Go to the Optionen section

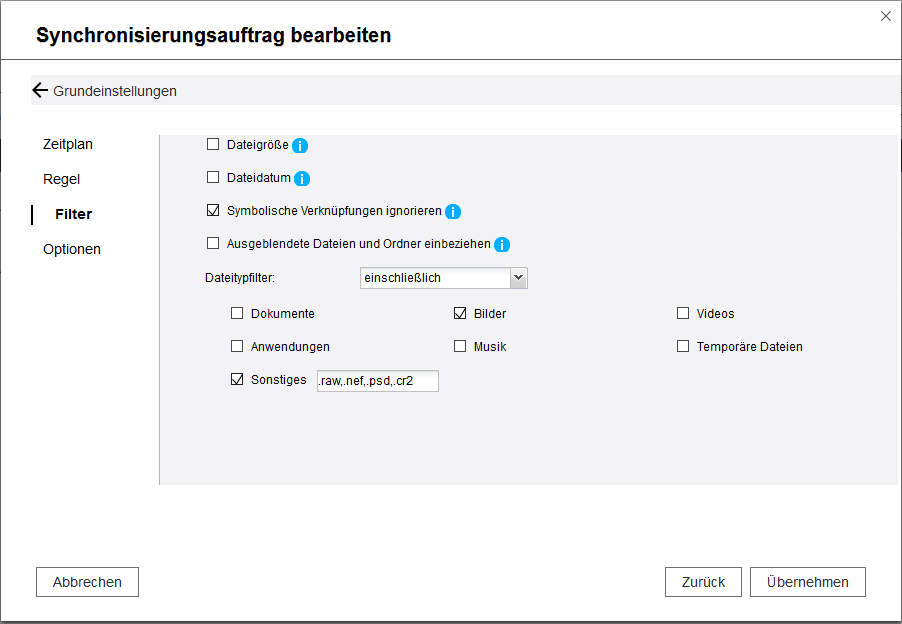[72, 249]
